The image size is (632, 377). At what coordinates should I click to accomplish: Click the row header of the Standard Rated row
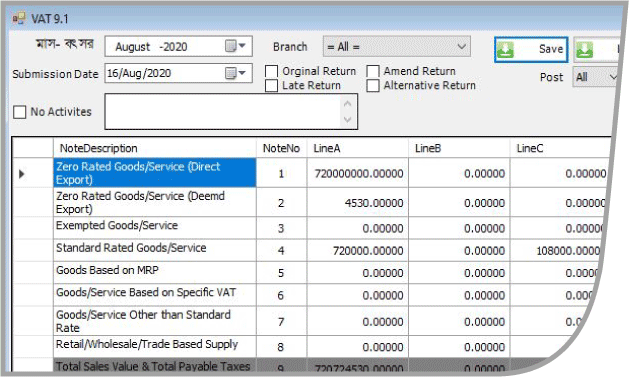33,250
